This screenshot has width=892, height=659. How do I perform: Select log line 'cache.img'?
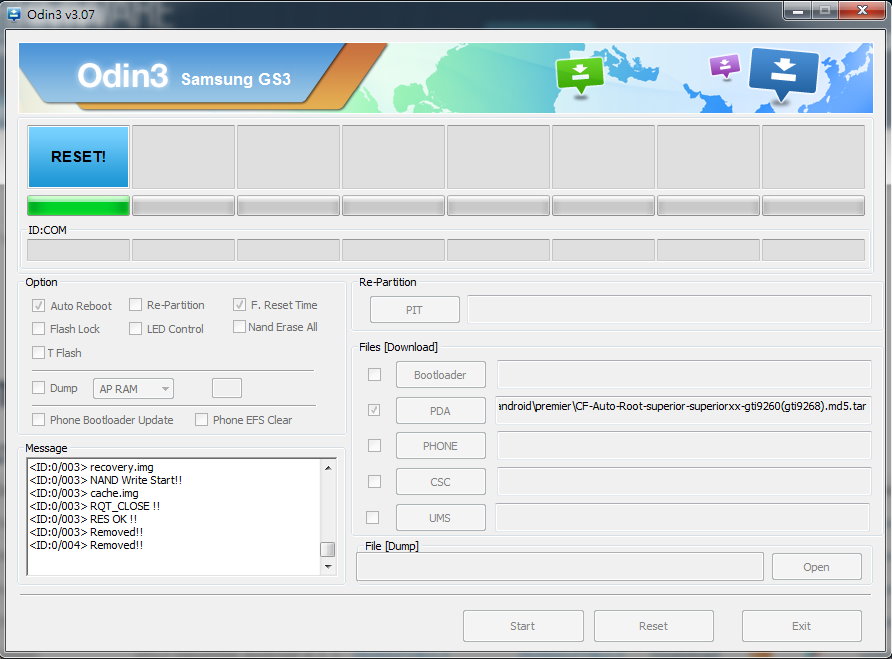[x=84, y=493]
